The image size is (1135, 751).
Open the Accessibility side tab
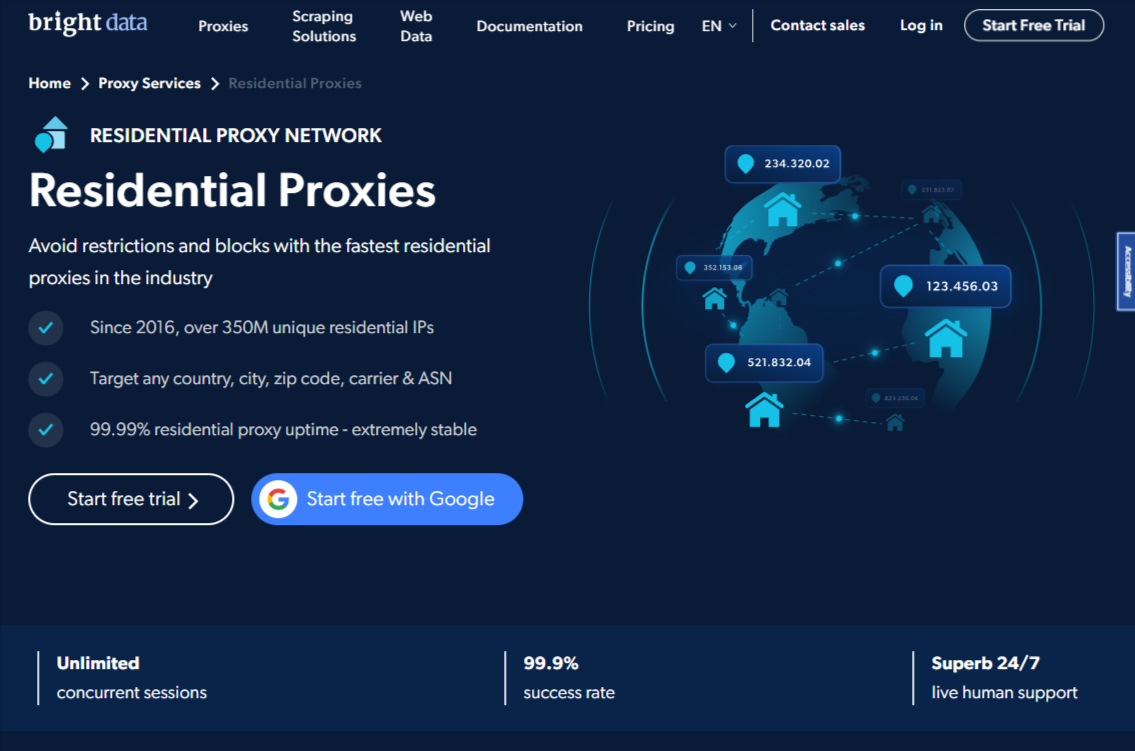coord(1126,271)
